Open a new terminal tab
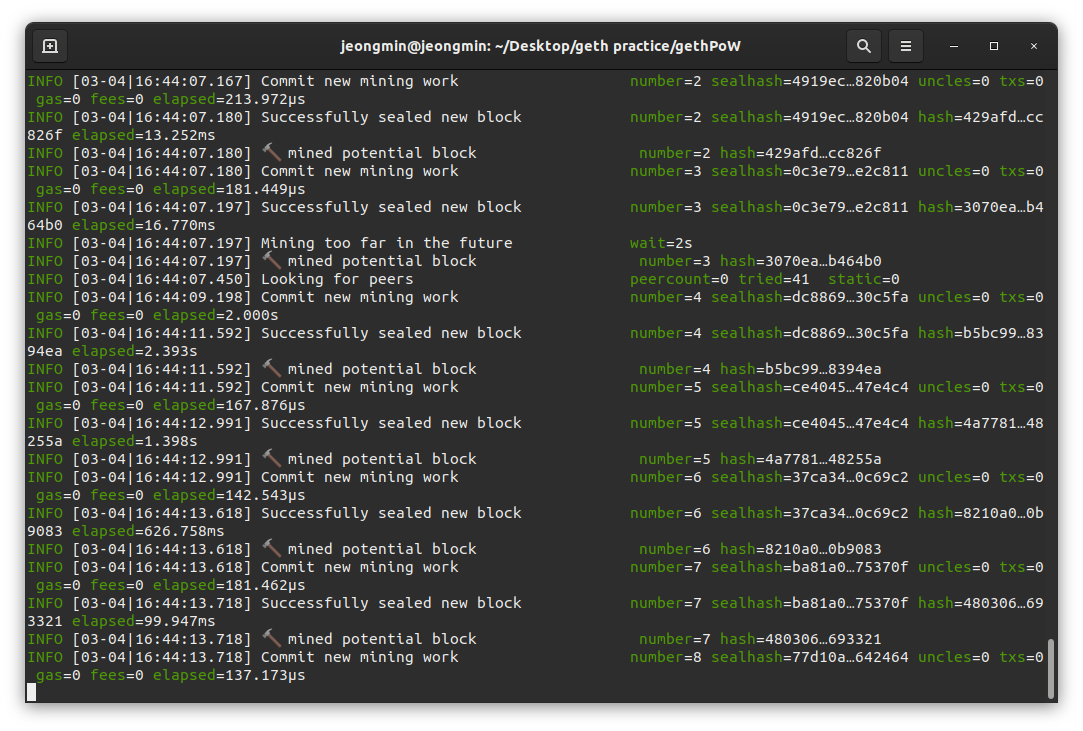Viewport: 1083px width, 731px height. click(50, 46)
